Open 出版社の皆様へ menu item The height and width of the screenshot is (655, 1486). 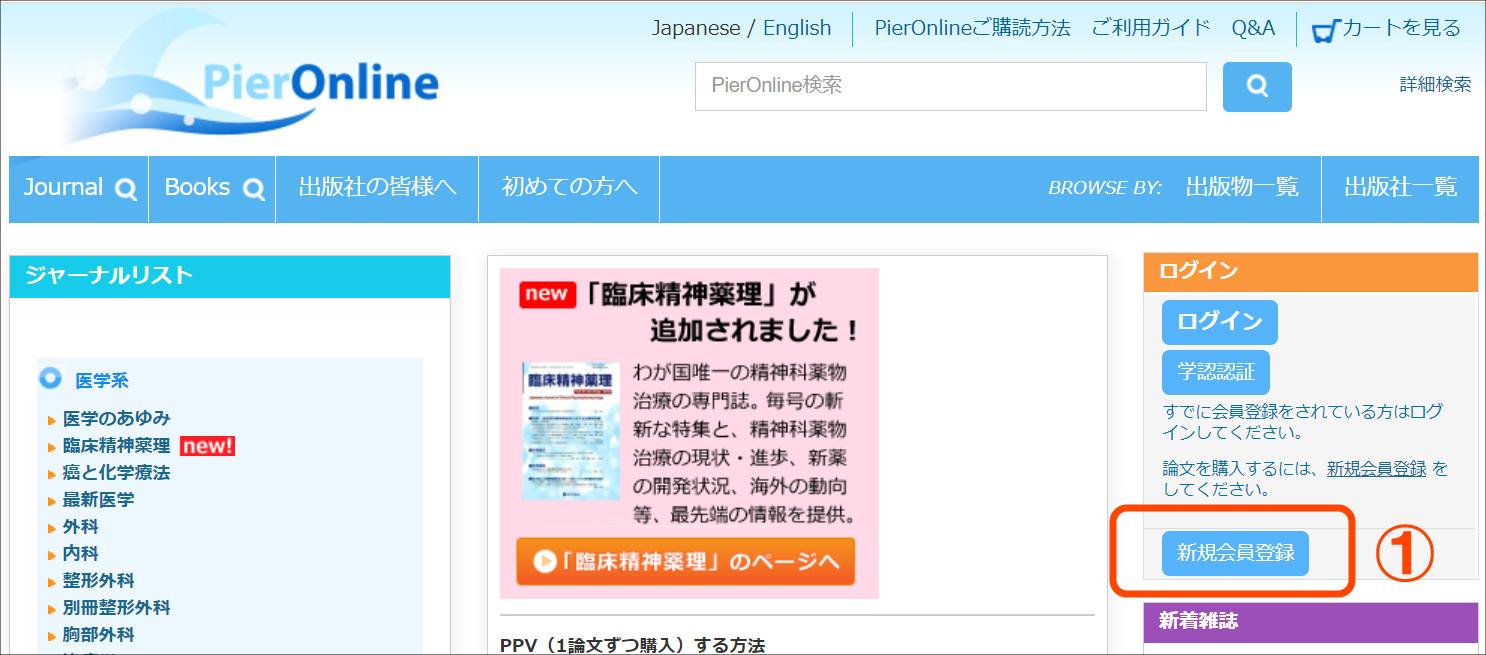377,188
